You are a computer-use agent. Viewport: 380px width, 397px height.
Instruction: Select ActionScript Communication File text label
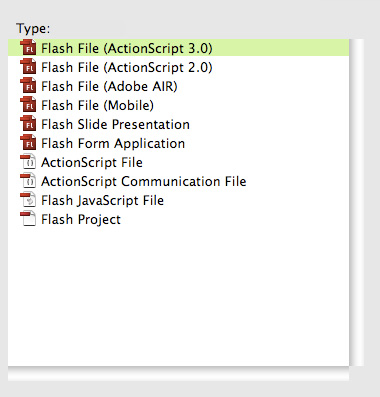click(x=144, y=181)
